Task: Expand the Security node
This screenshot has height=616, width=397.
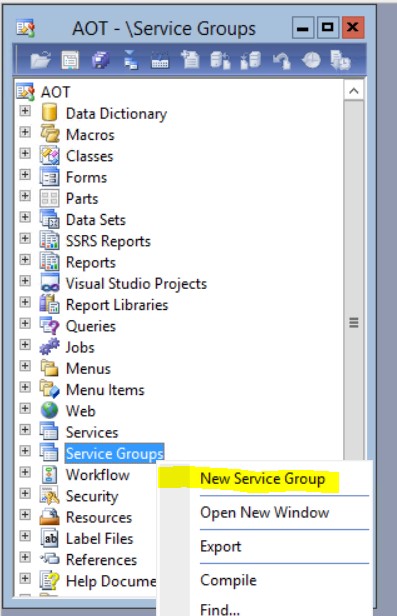Action: (x=25, y=493)
